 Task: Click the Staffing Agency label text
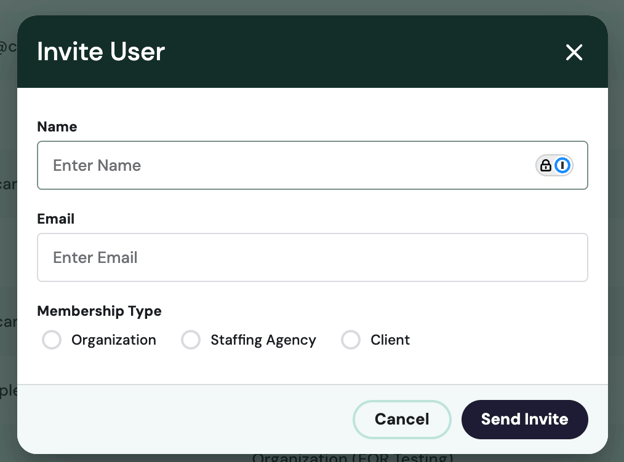[x=263, y=340]
